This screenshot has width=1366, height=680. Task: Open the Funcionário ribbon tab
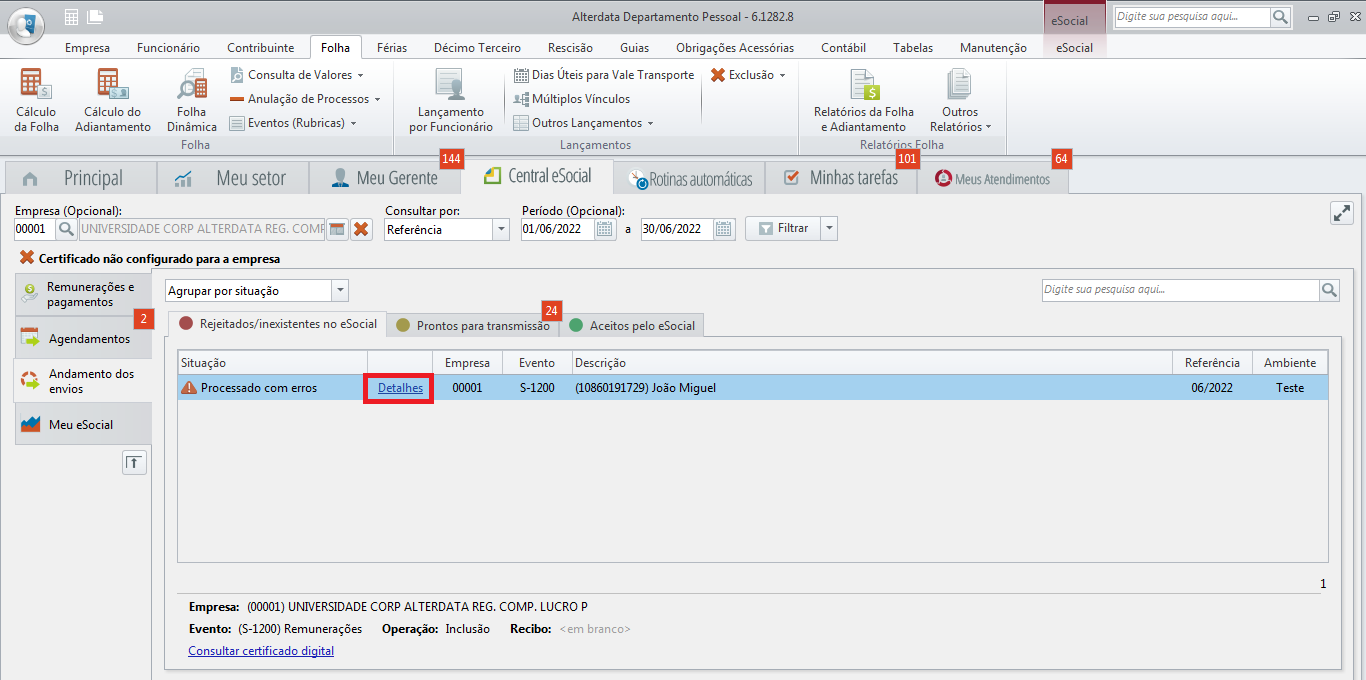click(x=168, y=48)
